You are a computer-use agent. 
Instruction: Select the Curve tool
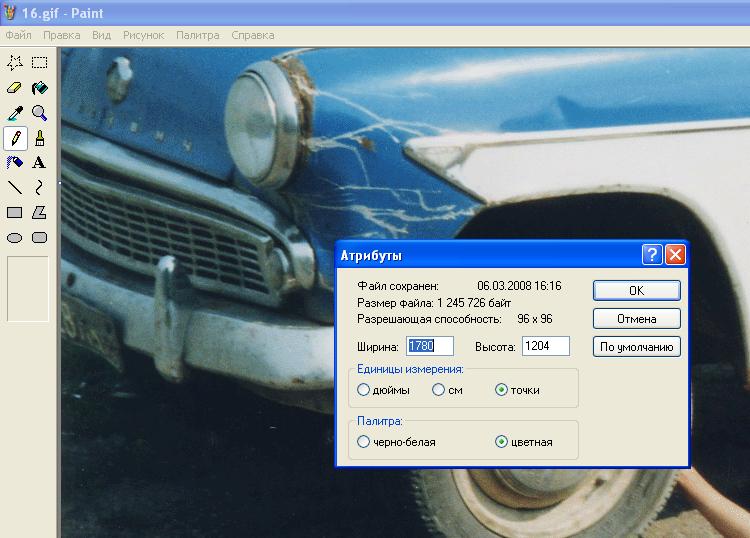39,187
